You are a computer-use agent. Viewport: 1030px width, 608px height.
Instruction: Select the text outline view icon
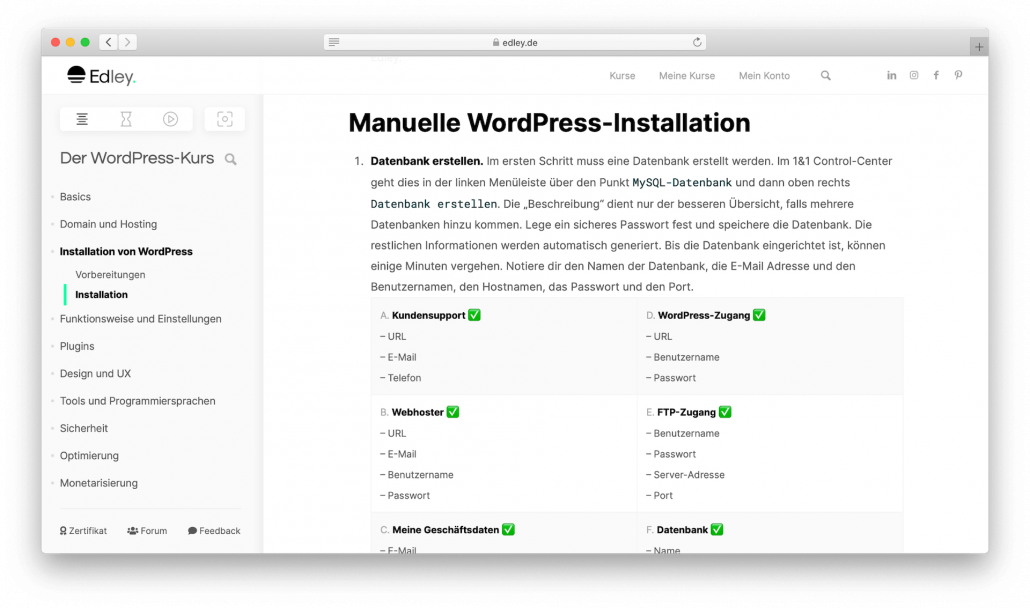pyautogui.click(x=81, y=118)
